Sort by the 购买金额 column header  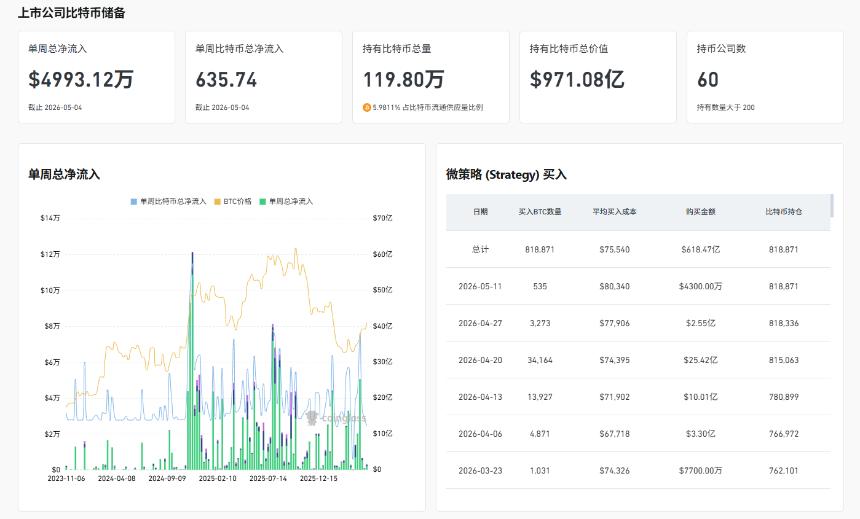pyautogui.click(x=700, y=211)
